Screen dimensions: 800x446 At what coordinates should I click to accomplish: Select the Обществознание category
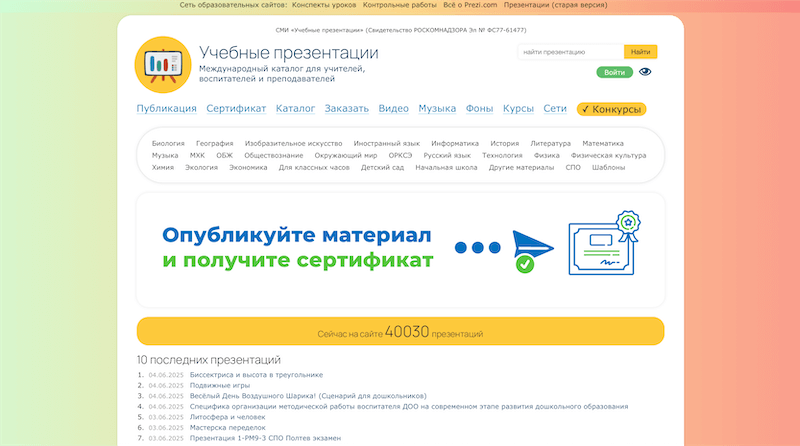click(x=273, y=155)
